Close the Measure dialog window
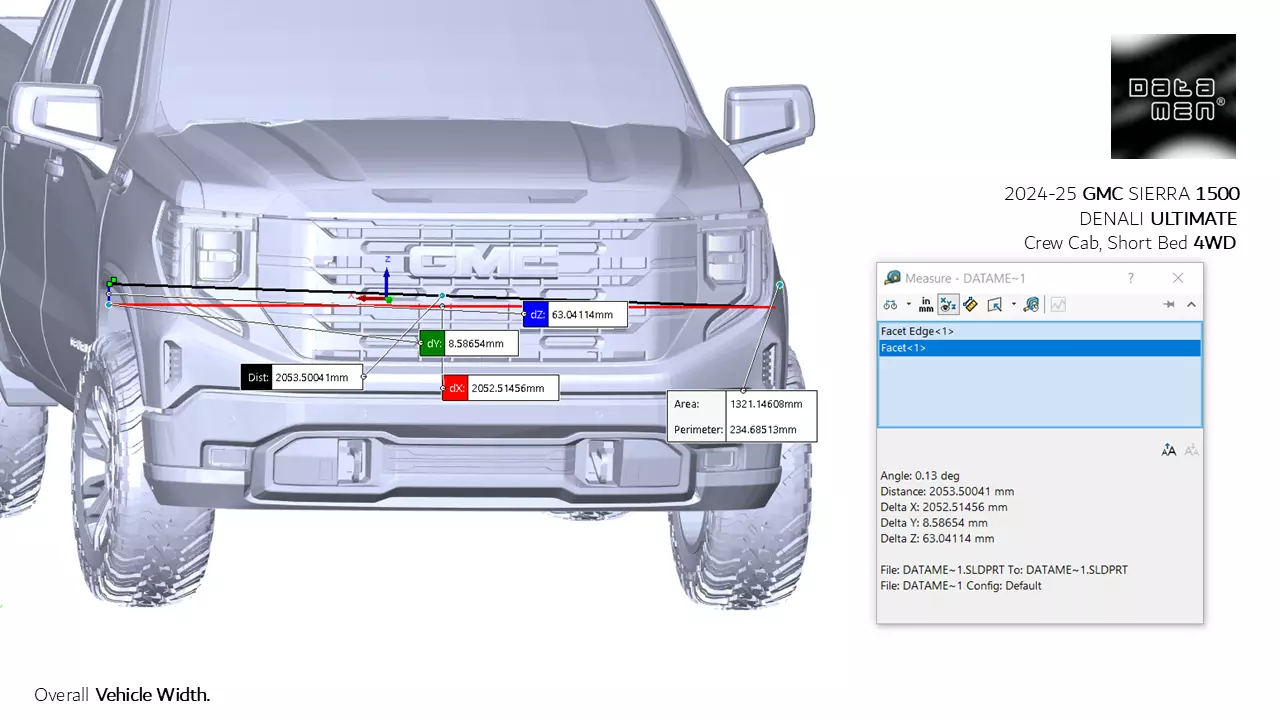The width and height of the screenshot is (1280, 720). tap(1178, 278)
